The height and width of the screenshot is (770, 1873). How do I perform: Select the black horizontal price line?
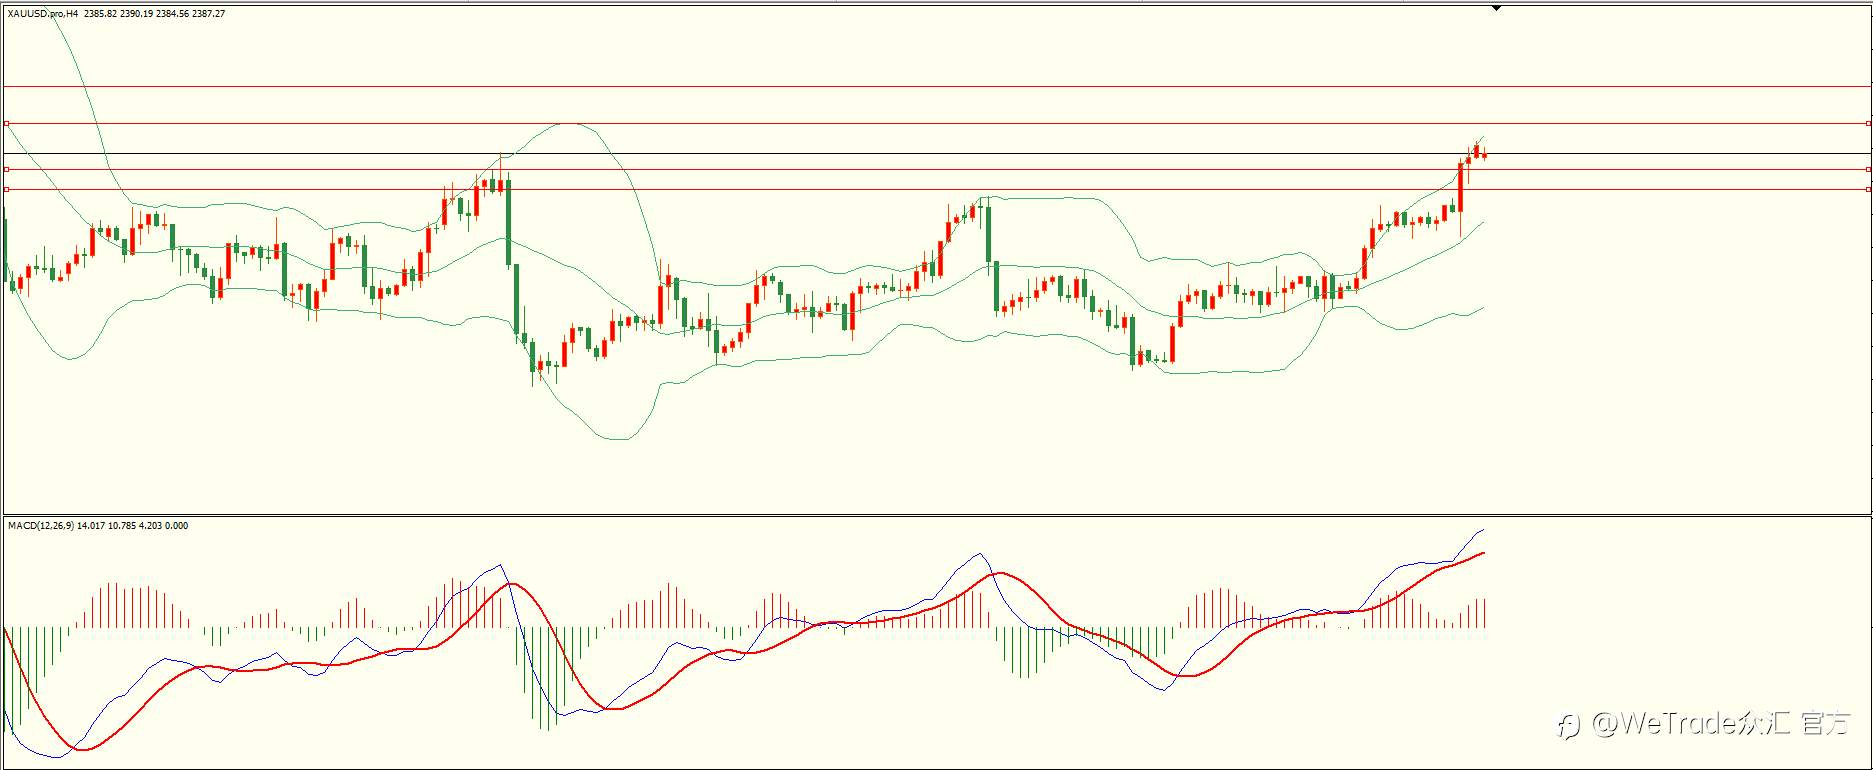(936, 154)
